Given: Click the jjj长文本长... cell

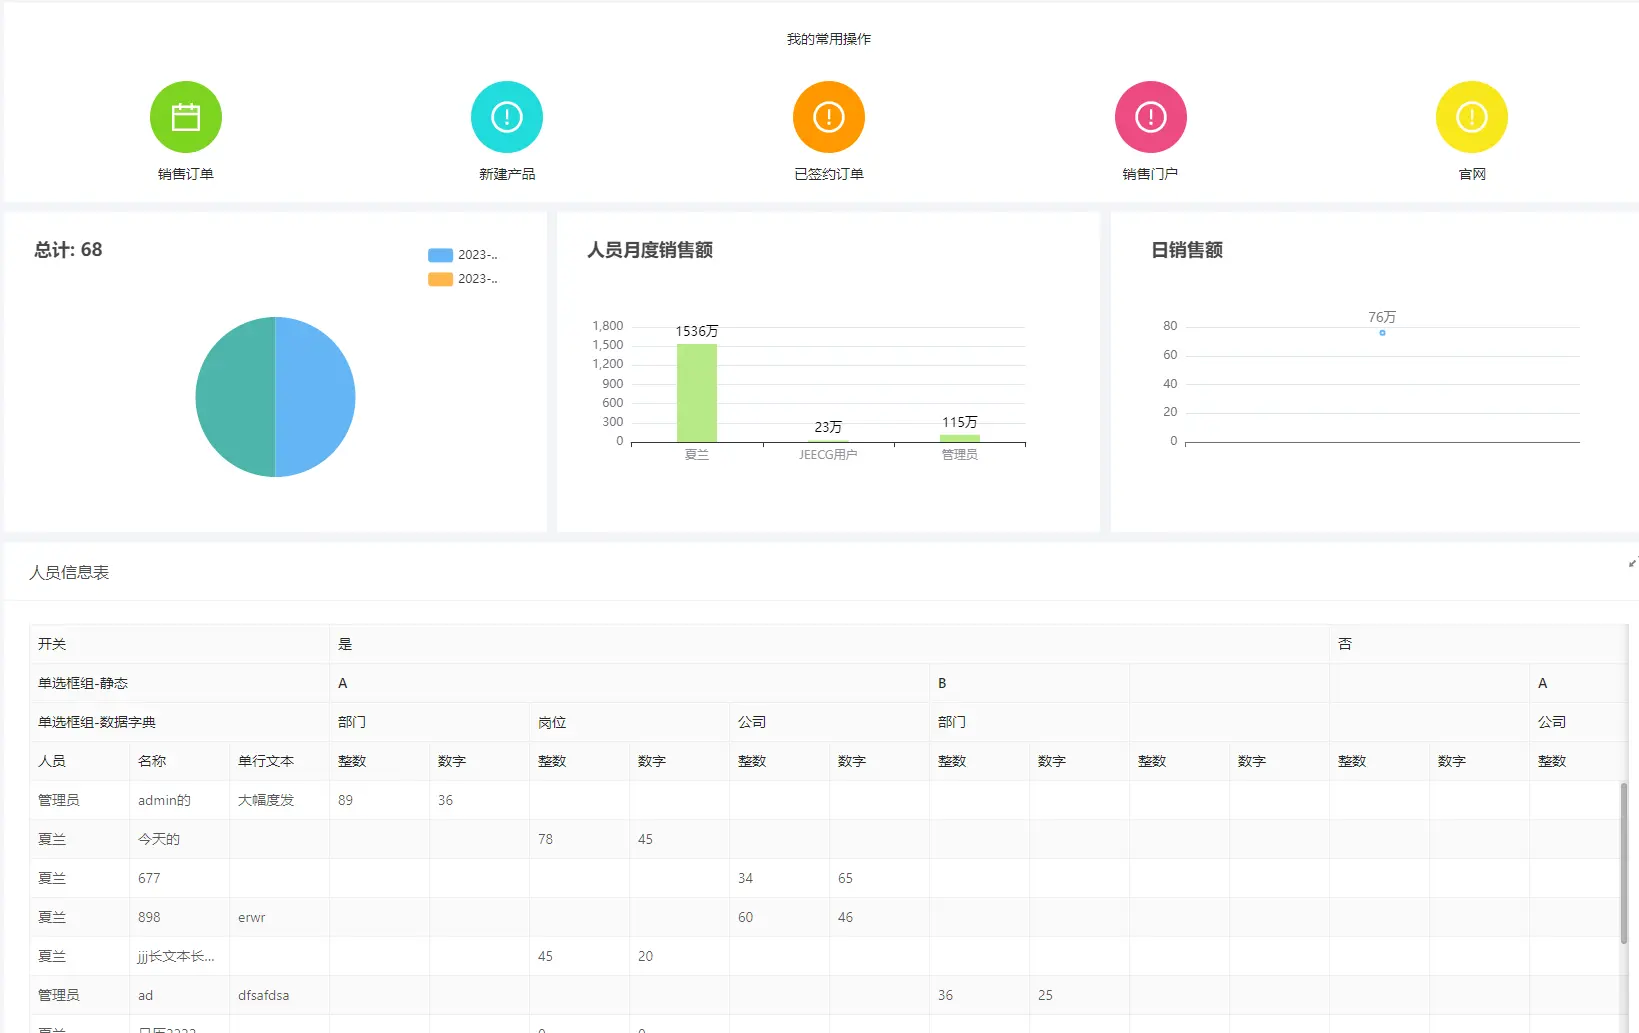Looking at the screenshot, I should pyautogui.click(x=180, y=956).
